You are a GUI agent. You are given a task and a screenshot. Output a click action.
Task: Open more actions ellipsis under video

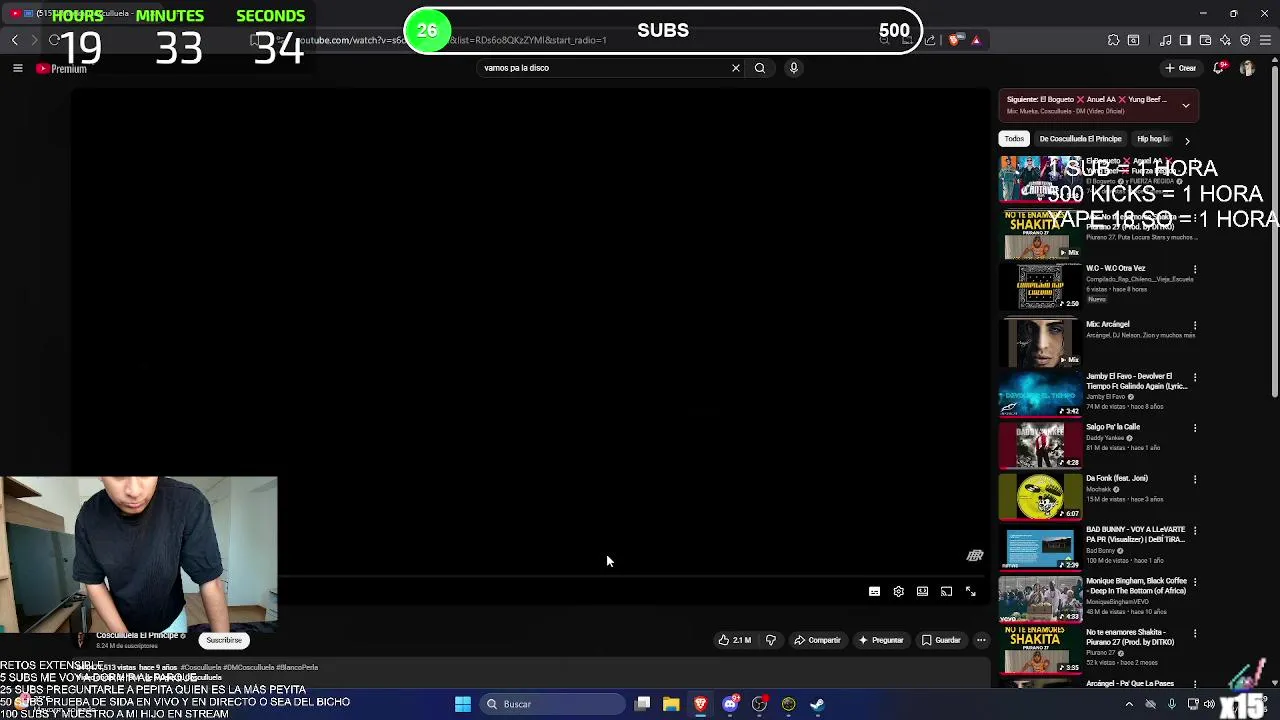(981, 640)
